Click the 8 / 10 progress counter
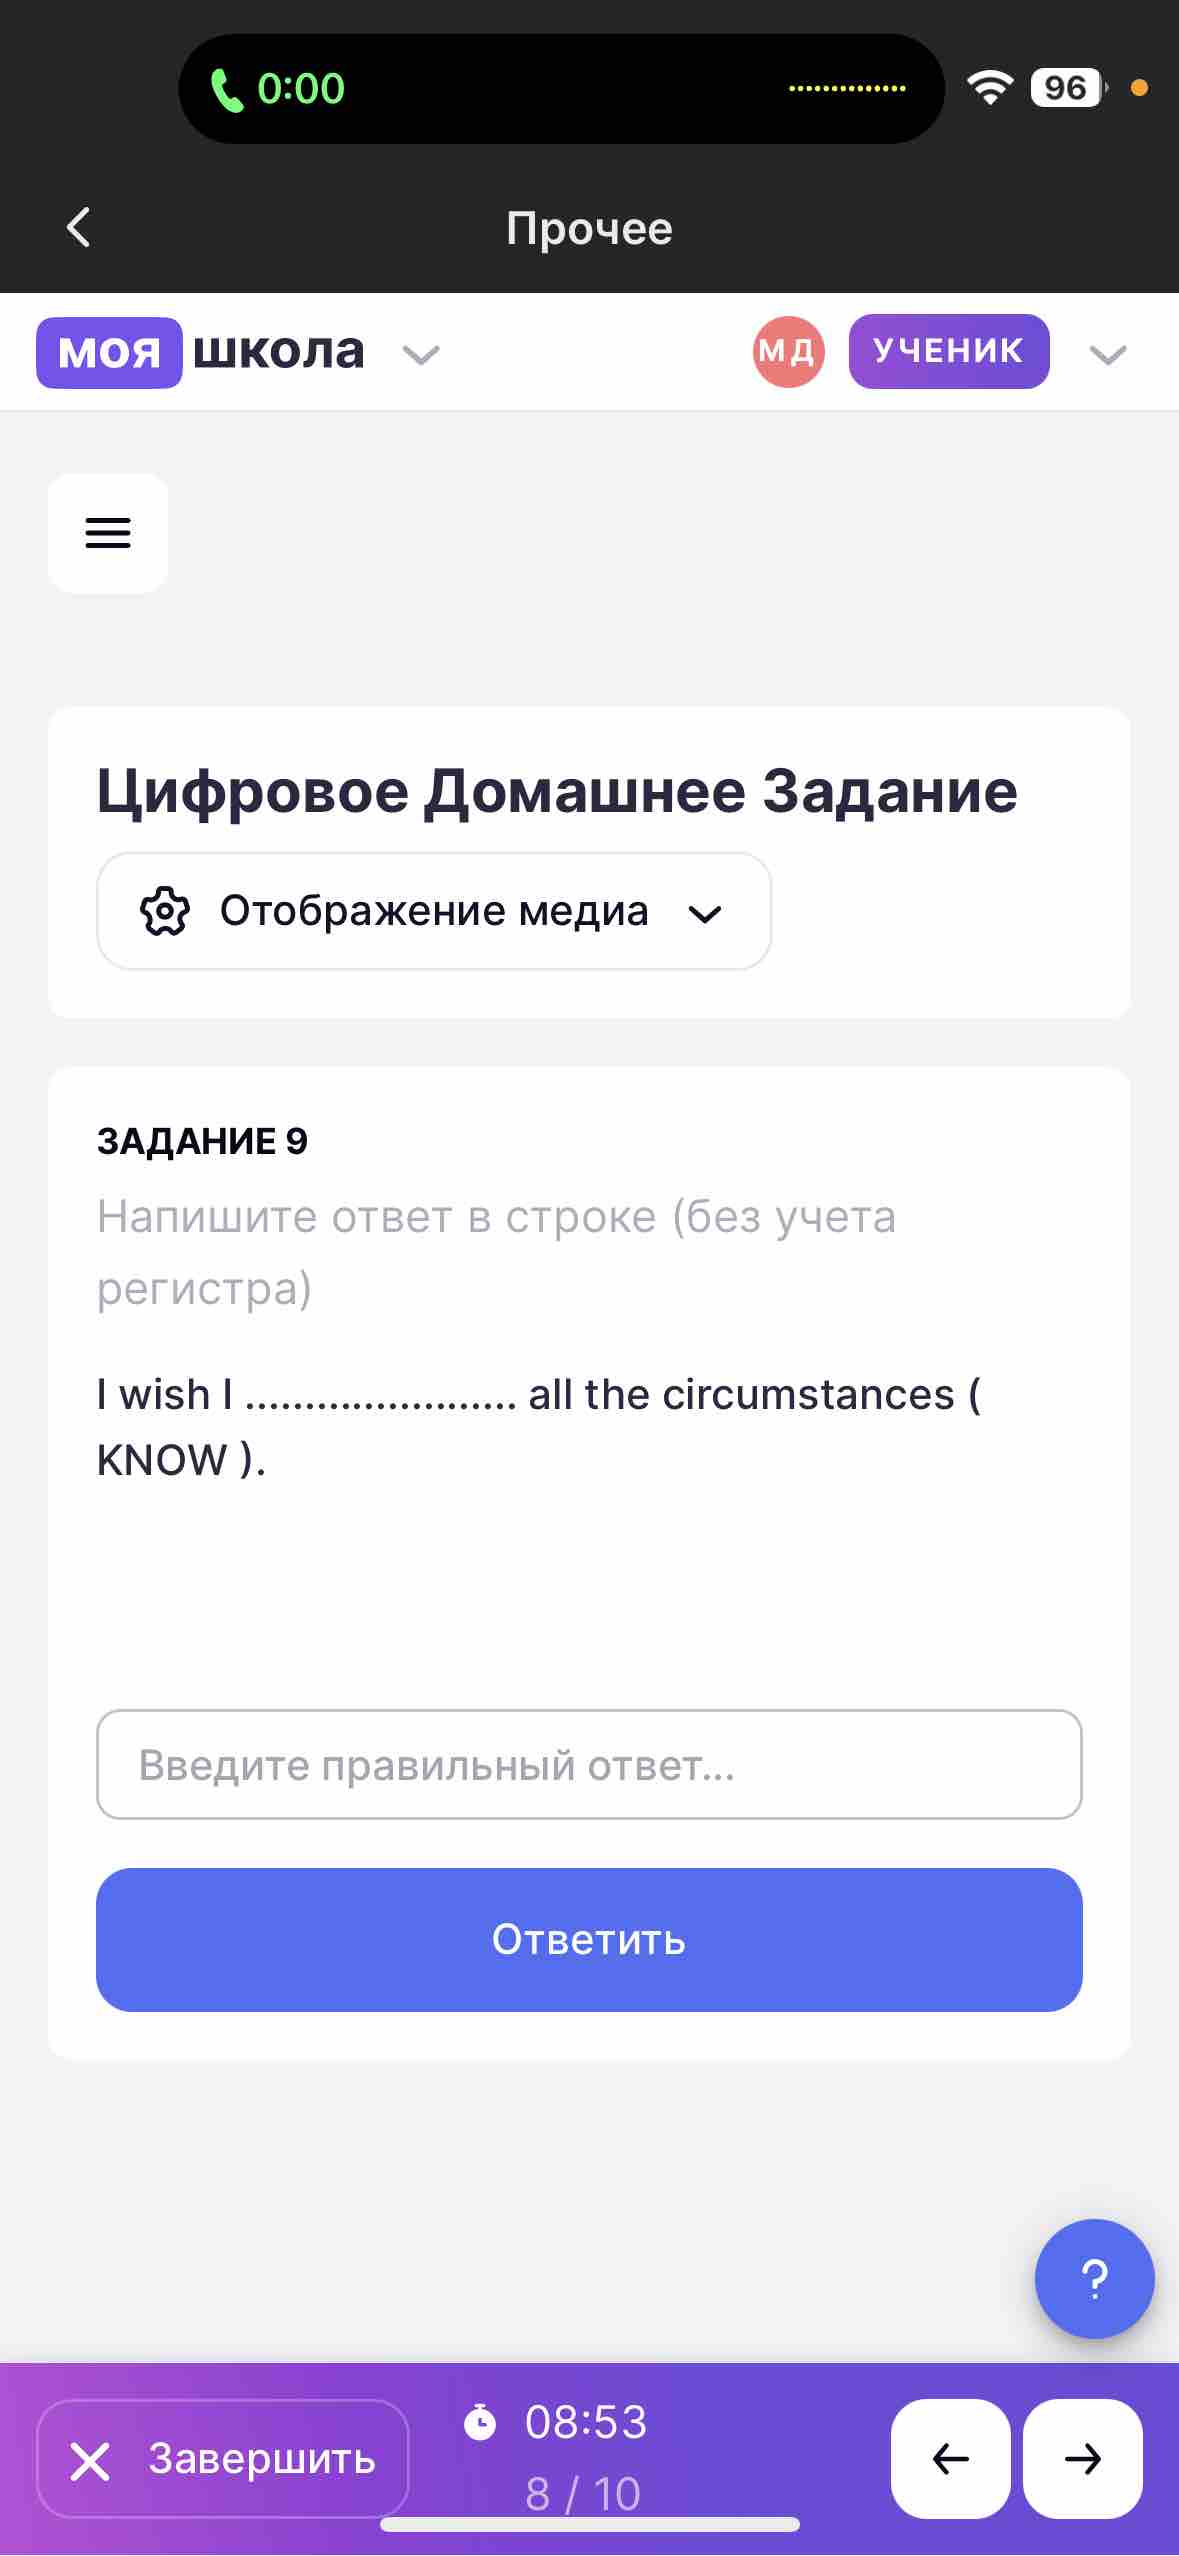The image size is (1179, 2556). tap(583, 2494)
